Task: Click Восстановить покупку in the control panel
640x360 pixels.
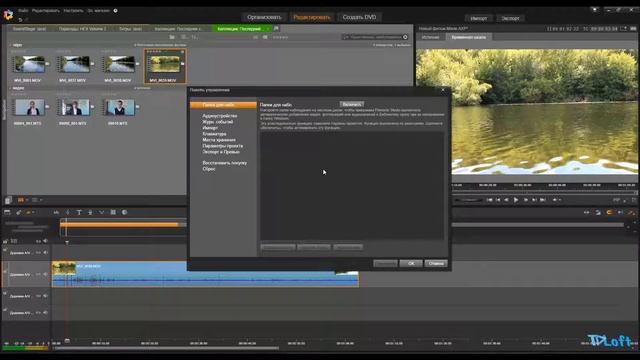Action: click(x=224, y=163)
